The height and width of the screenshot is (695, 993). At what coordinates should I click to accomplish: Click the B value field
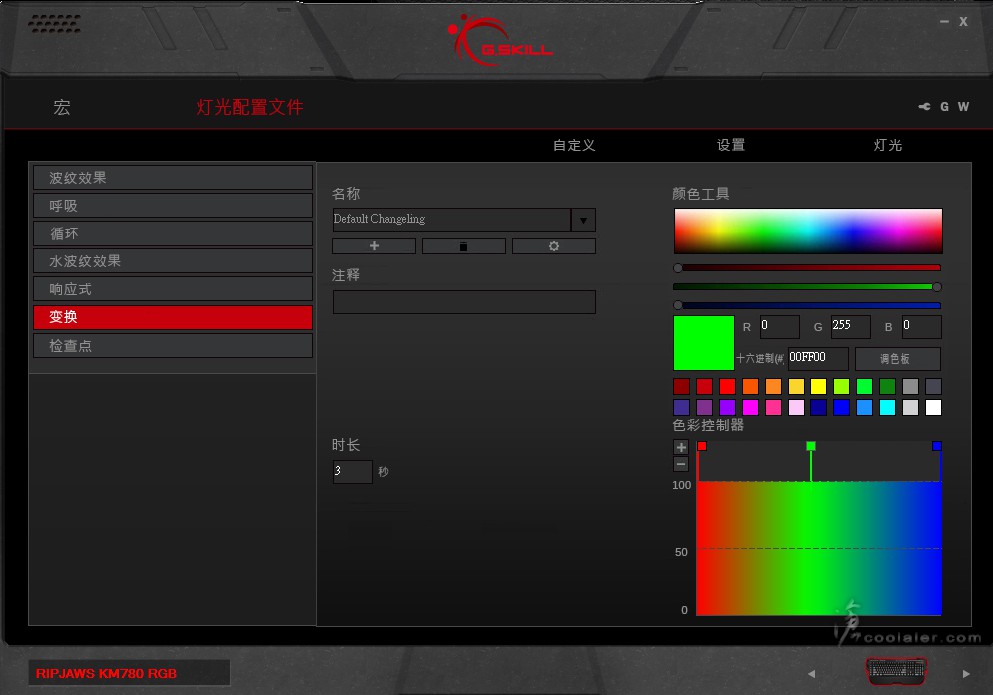coord(921,327)
